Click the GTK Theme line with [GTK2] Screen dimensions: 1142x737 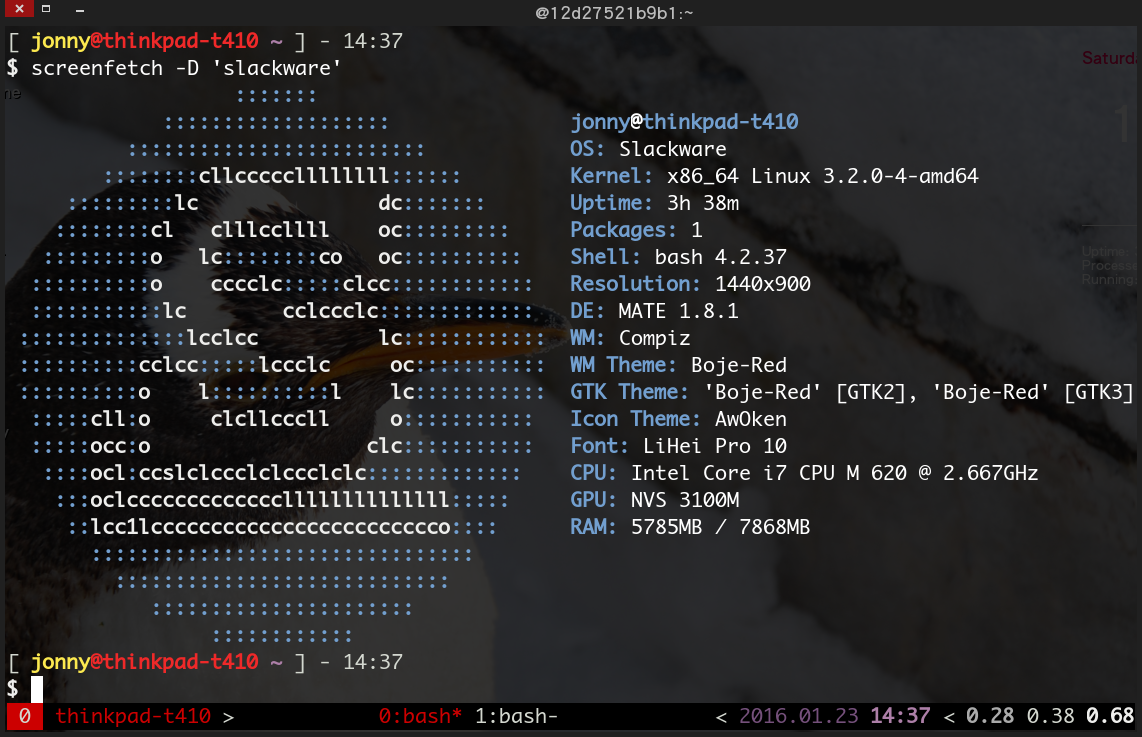pyautogui.click(x=851, y=392)
